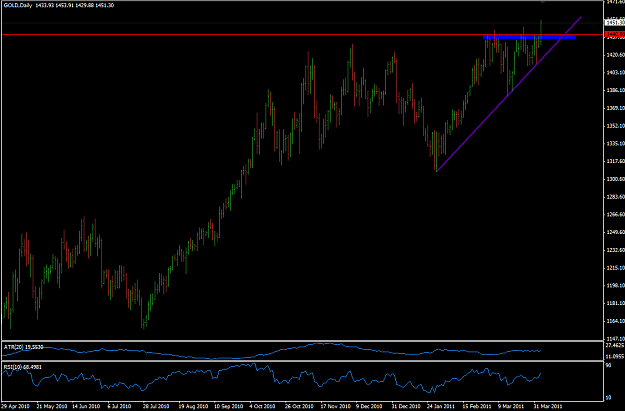This screenshot has height=411, width=625.
Task: Click the 26 Oct 2010 date label
Action: click(x=299, y=407)
